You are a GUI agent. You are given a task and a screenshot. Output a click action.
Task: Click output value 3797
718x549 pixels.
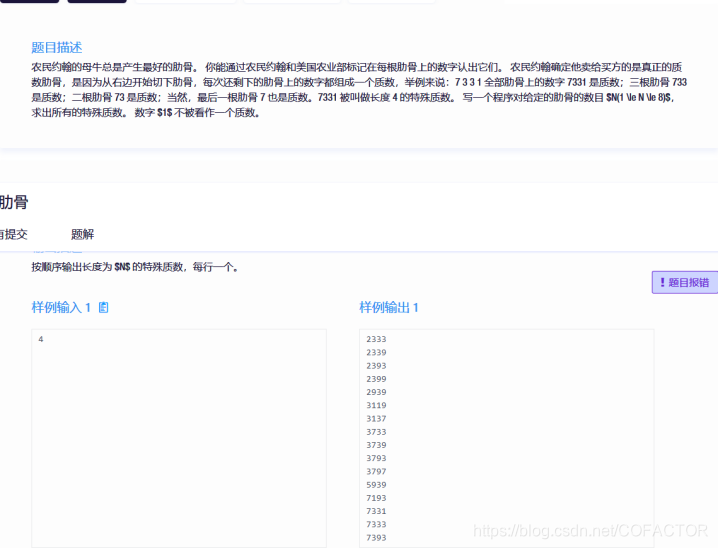click(x=376, y=472)
